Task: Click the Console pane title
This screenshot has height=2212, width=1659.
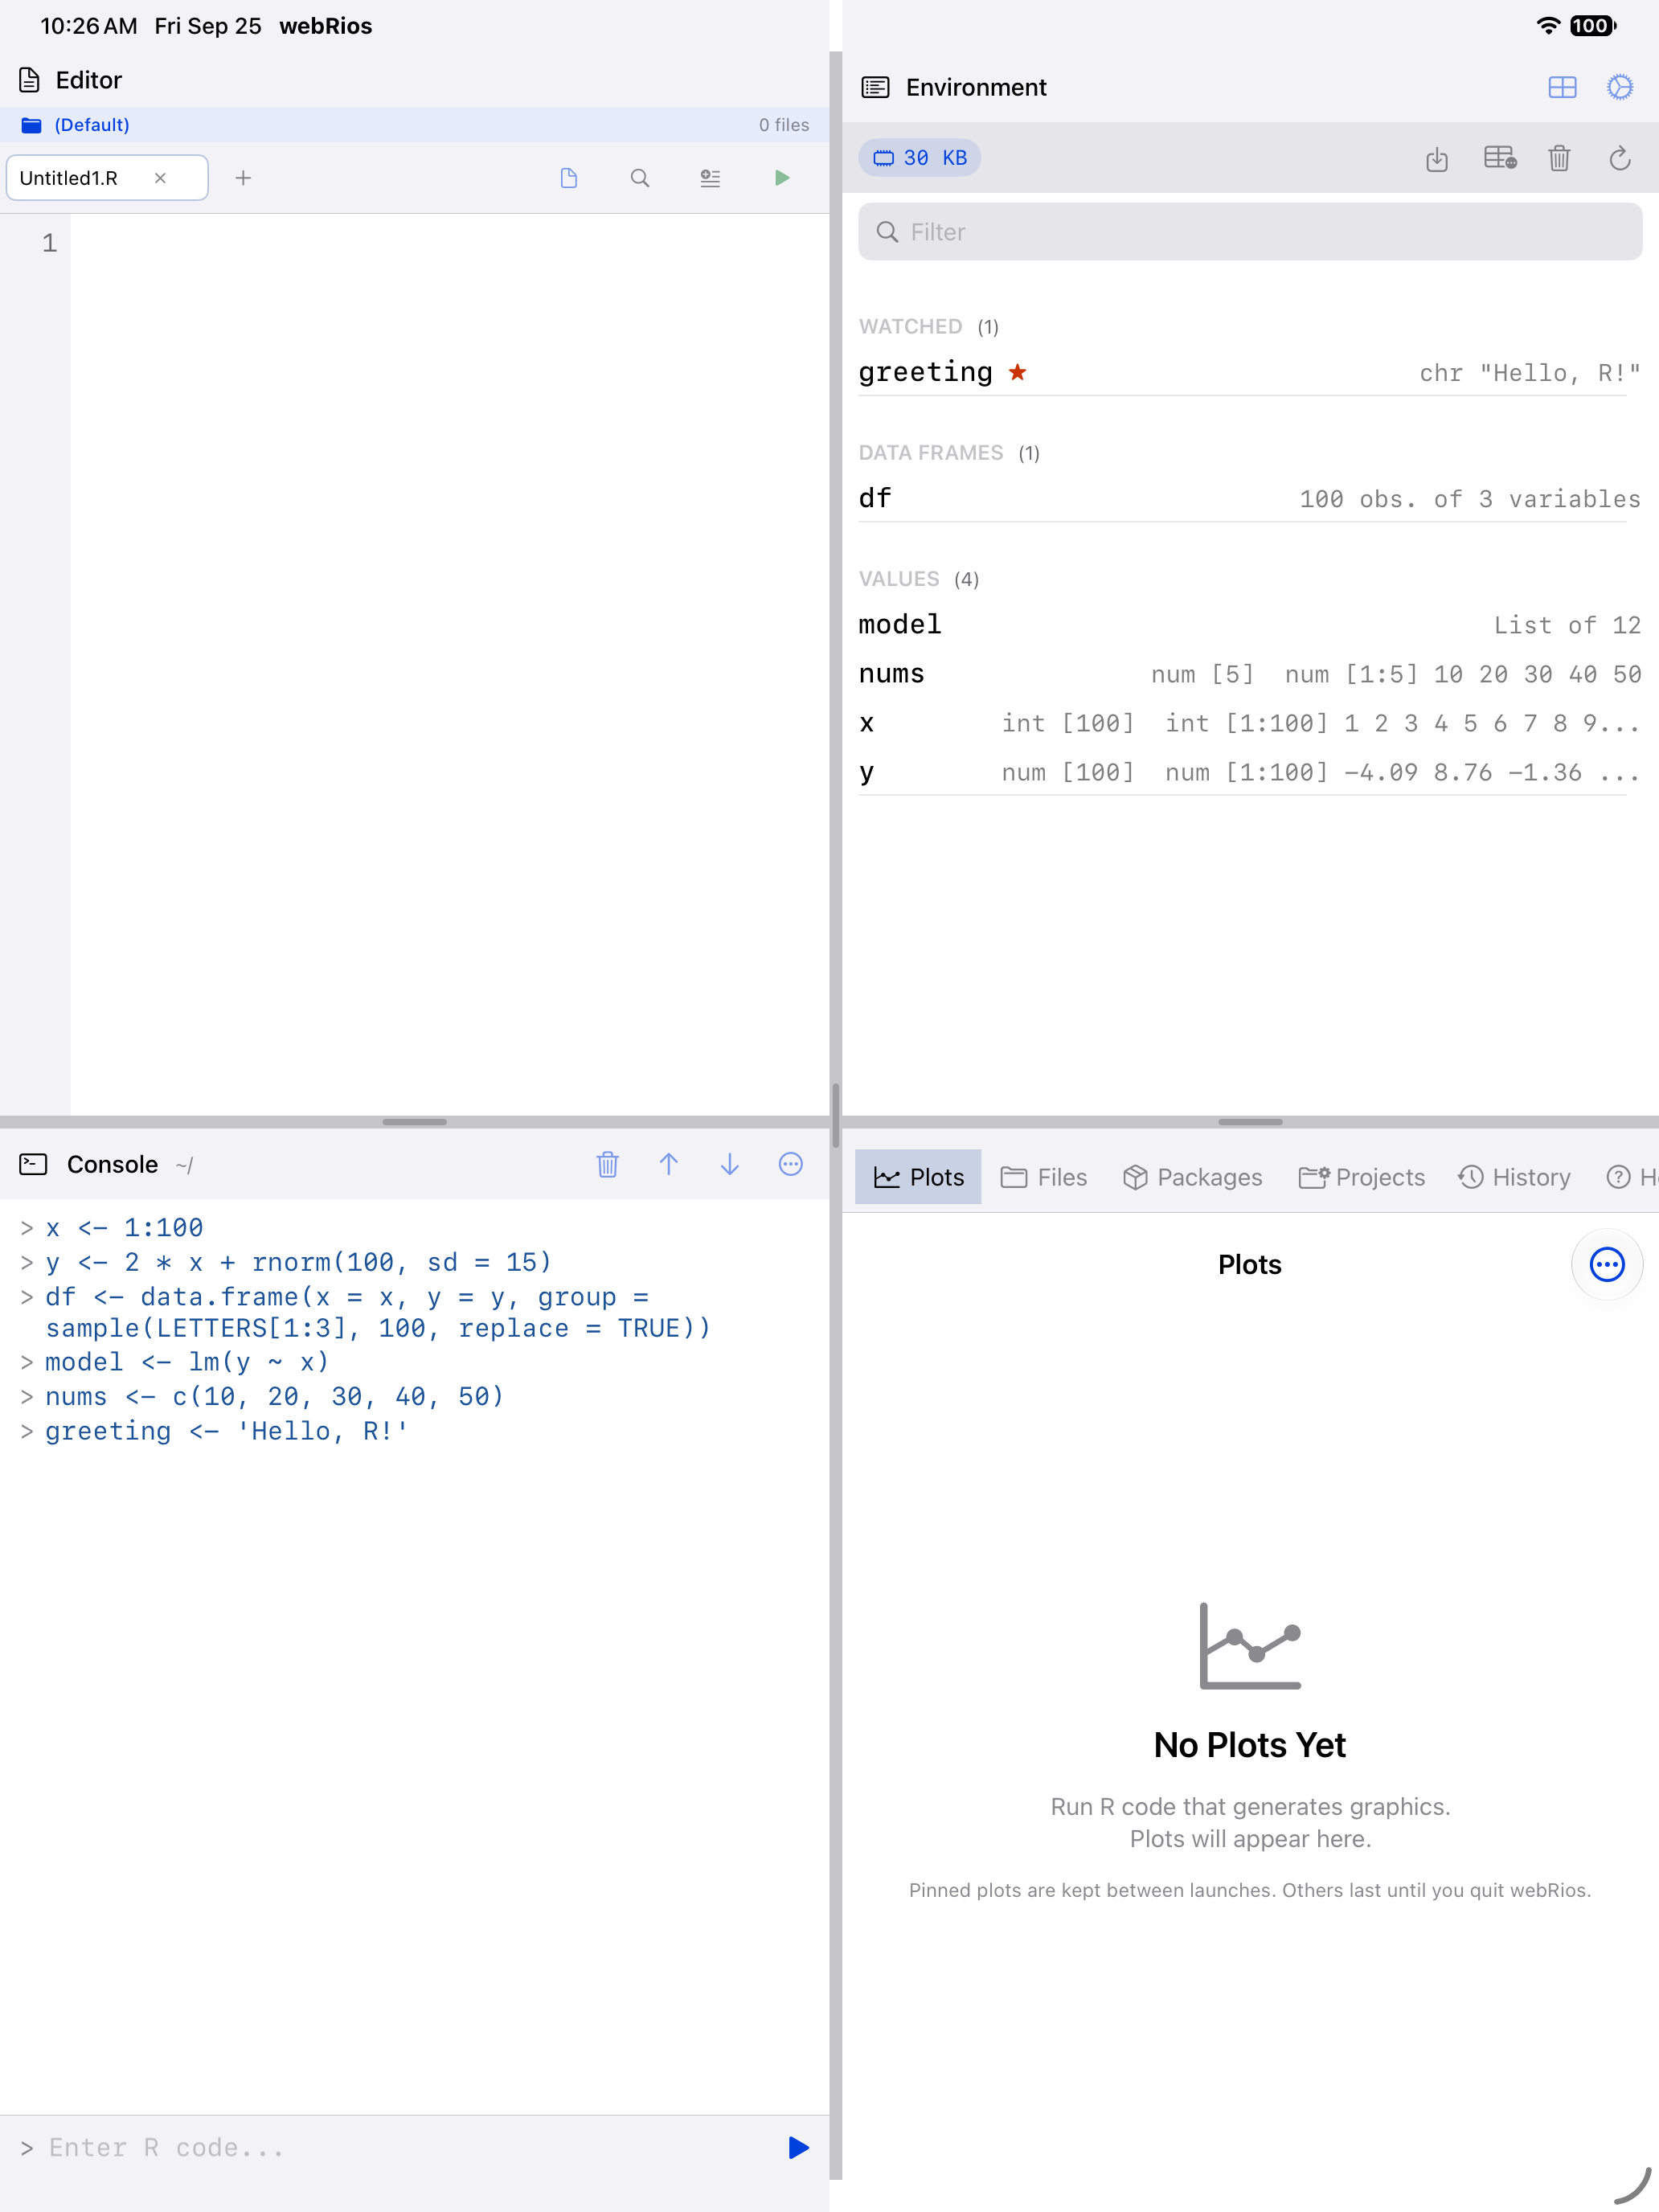Action: coord(112,1164)
